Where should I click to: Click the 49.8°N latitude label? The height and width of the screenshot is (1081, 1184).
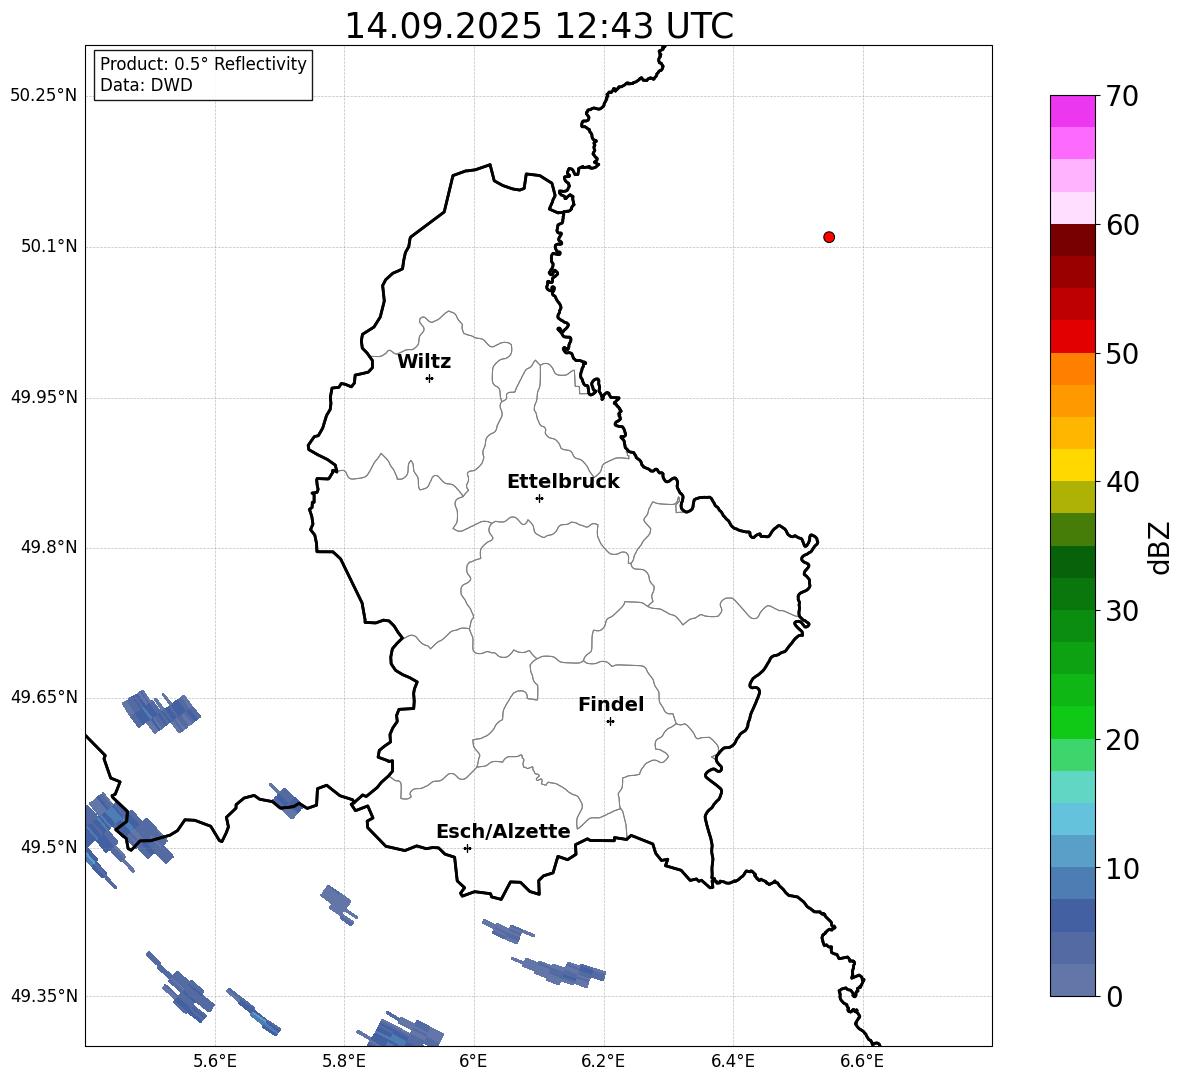[x=49, y=547]
